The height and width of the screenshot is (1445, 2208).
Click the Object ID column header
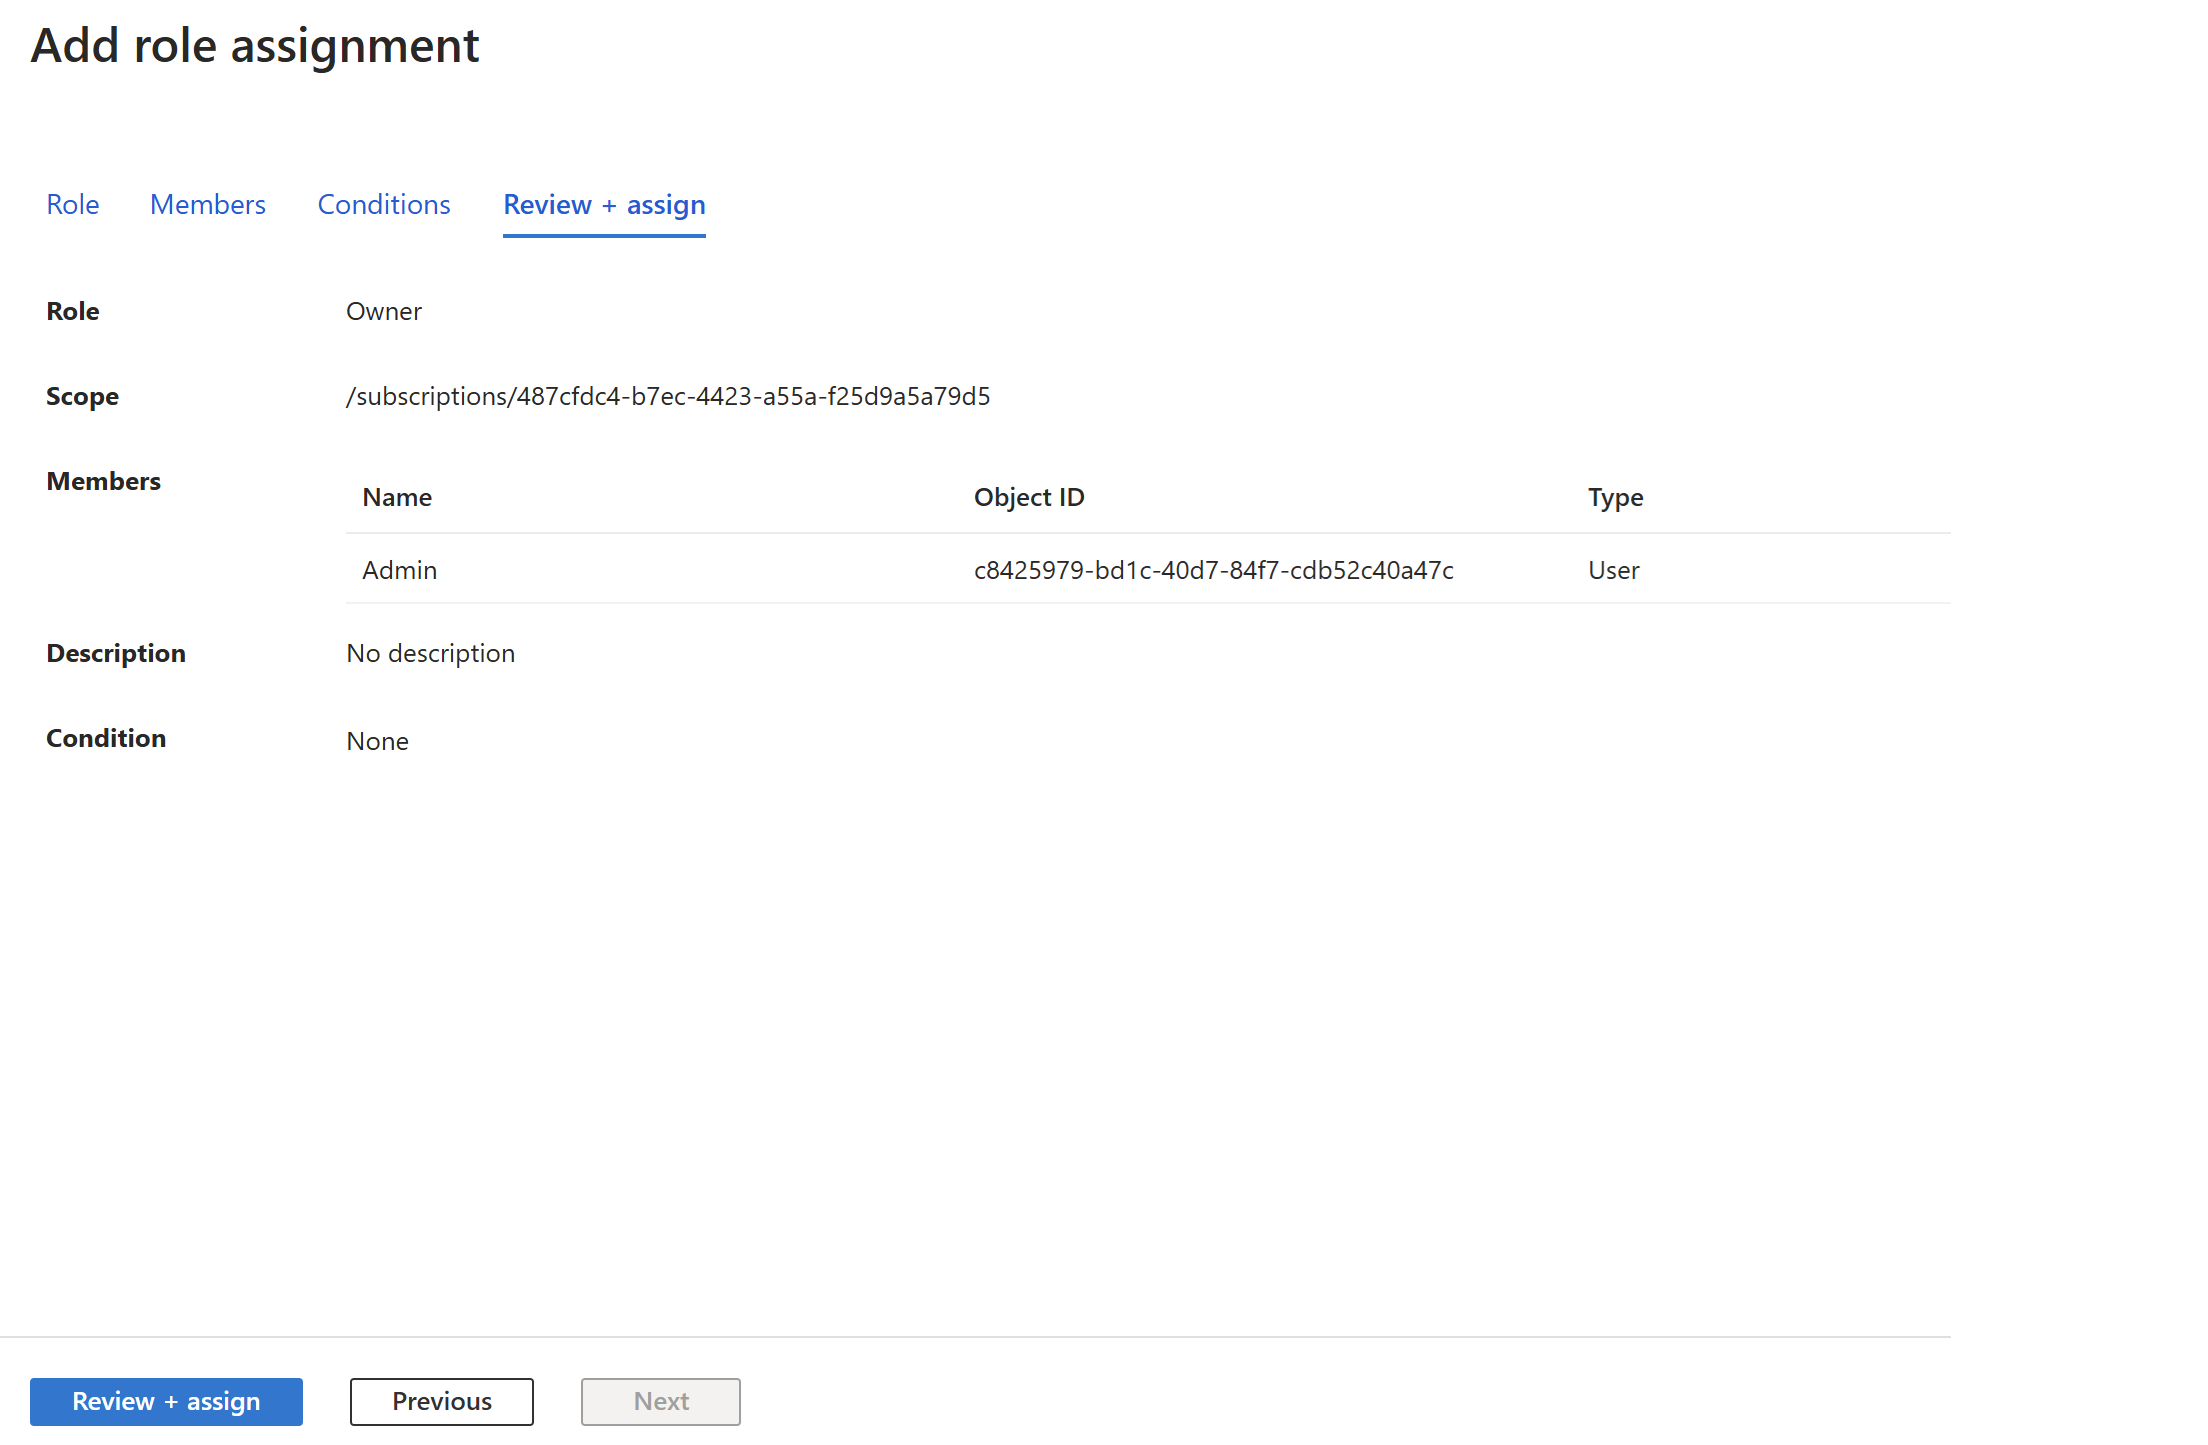pos(1029,497)
